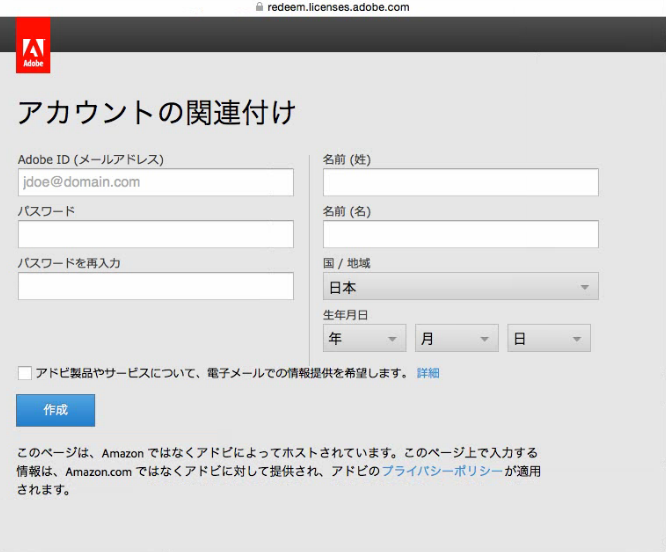Focus the 名前 (名) input field
This screenshot has height=552, width=666.
tap(461, 234)
